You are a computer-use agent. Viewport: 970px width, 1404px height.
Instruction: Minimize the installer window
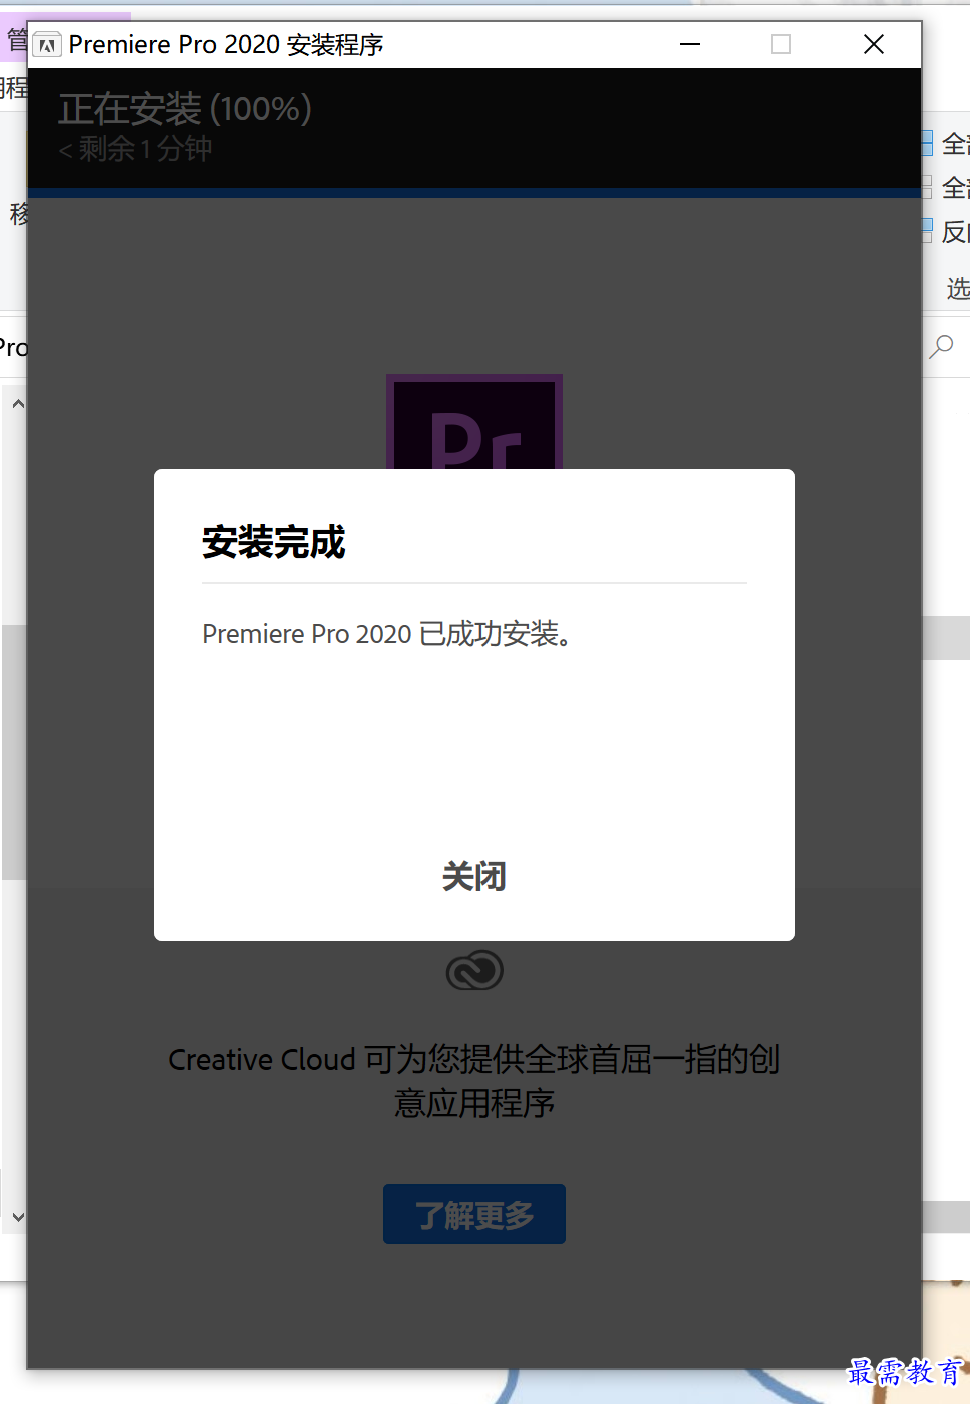690,44
